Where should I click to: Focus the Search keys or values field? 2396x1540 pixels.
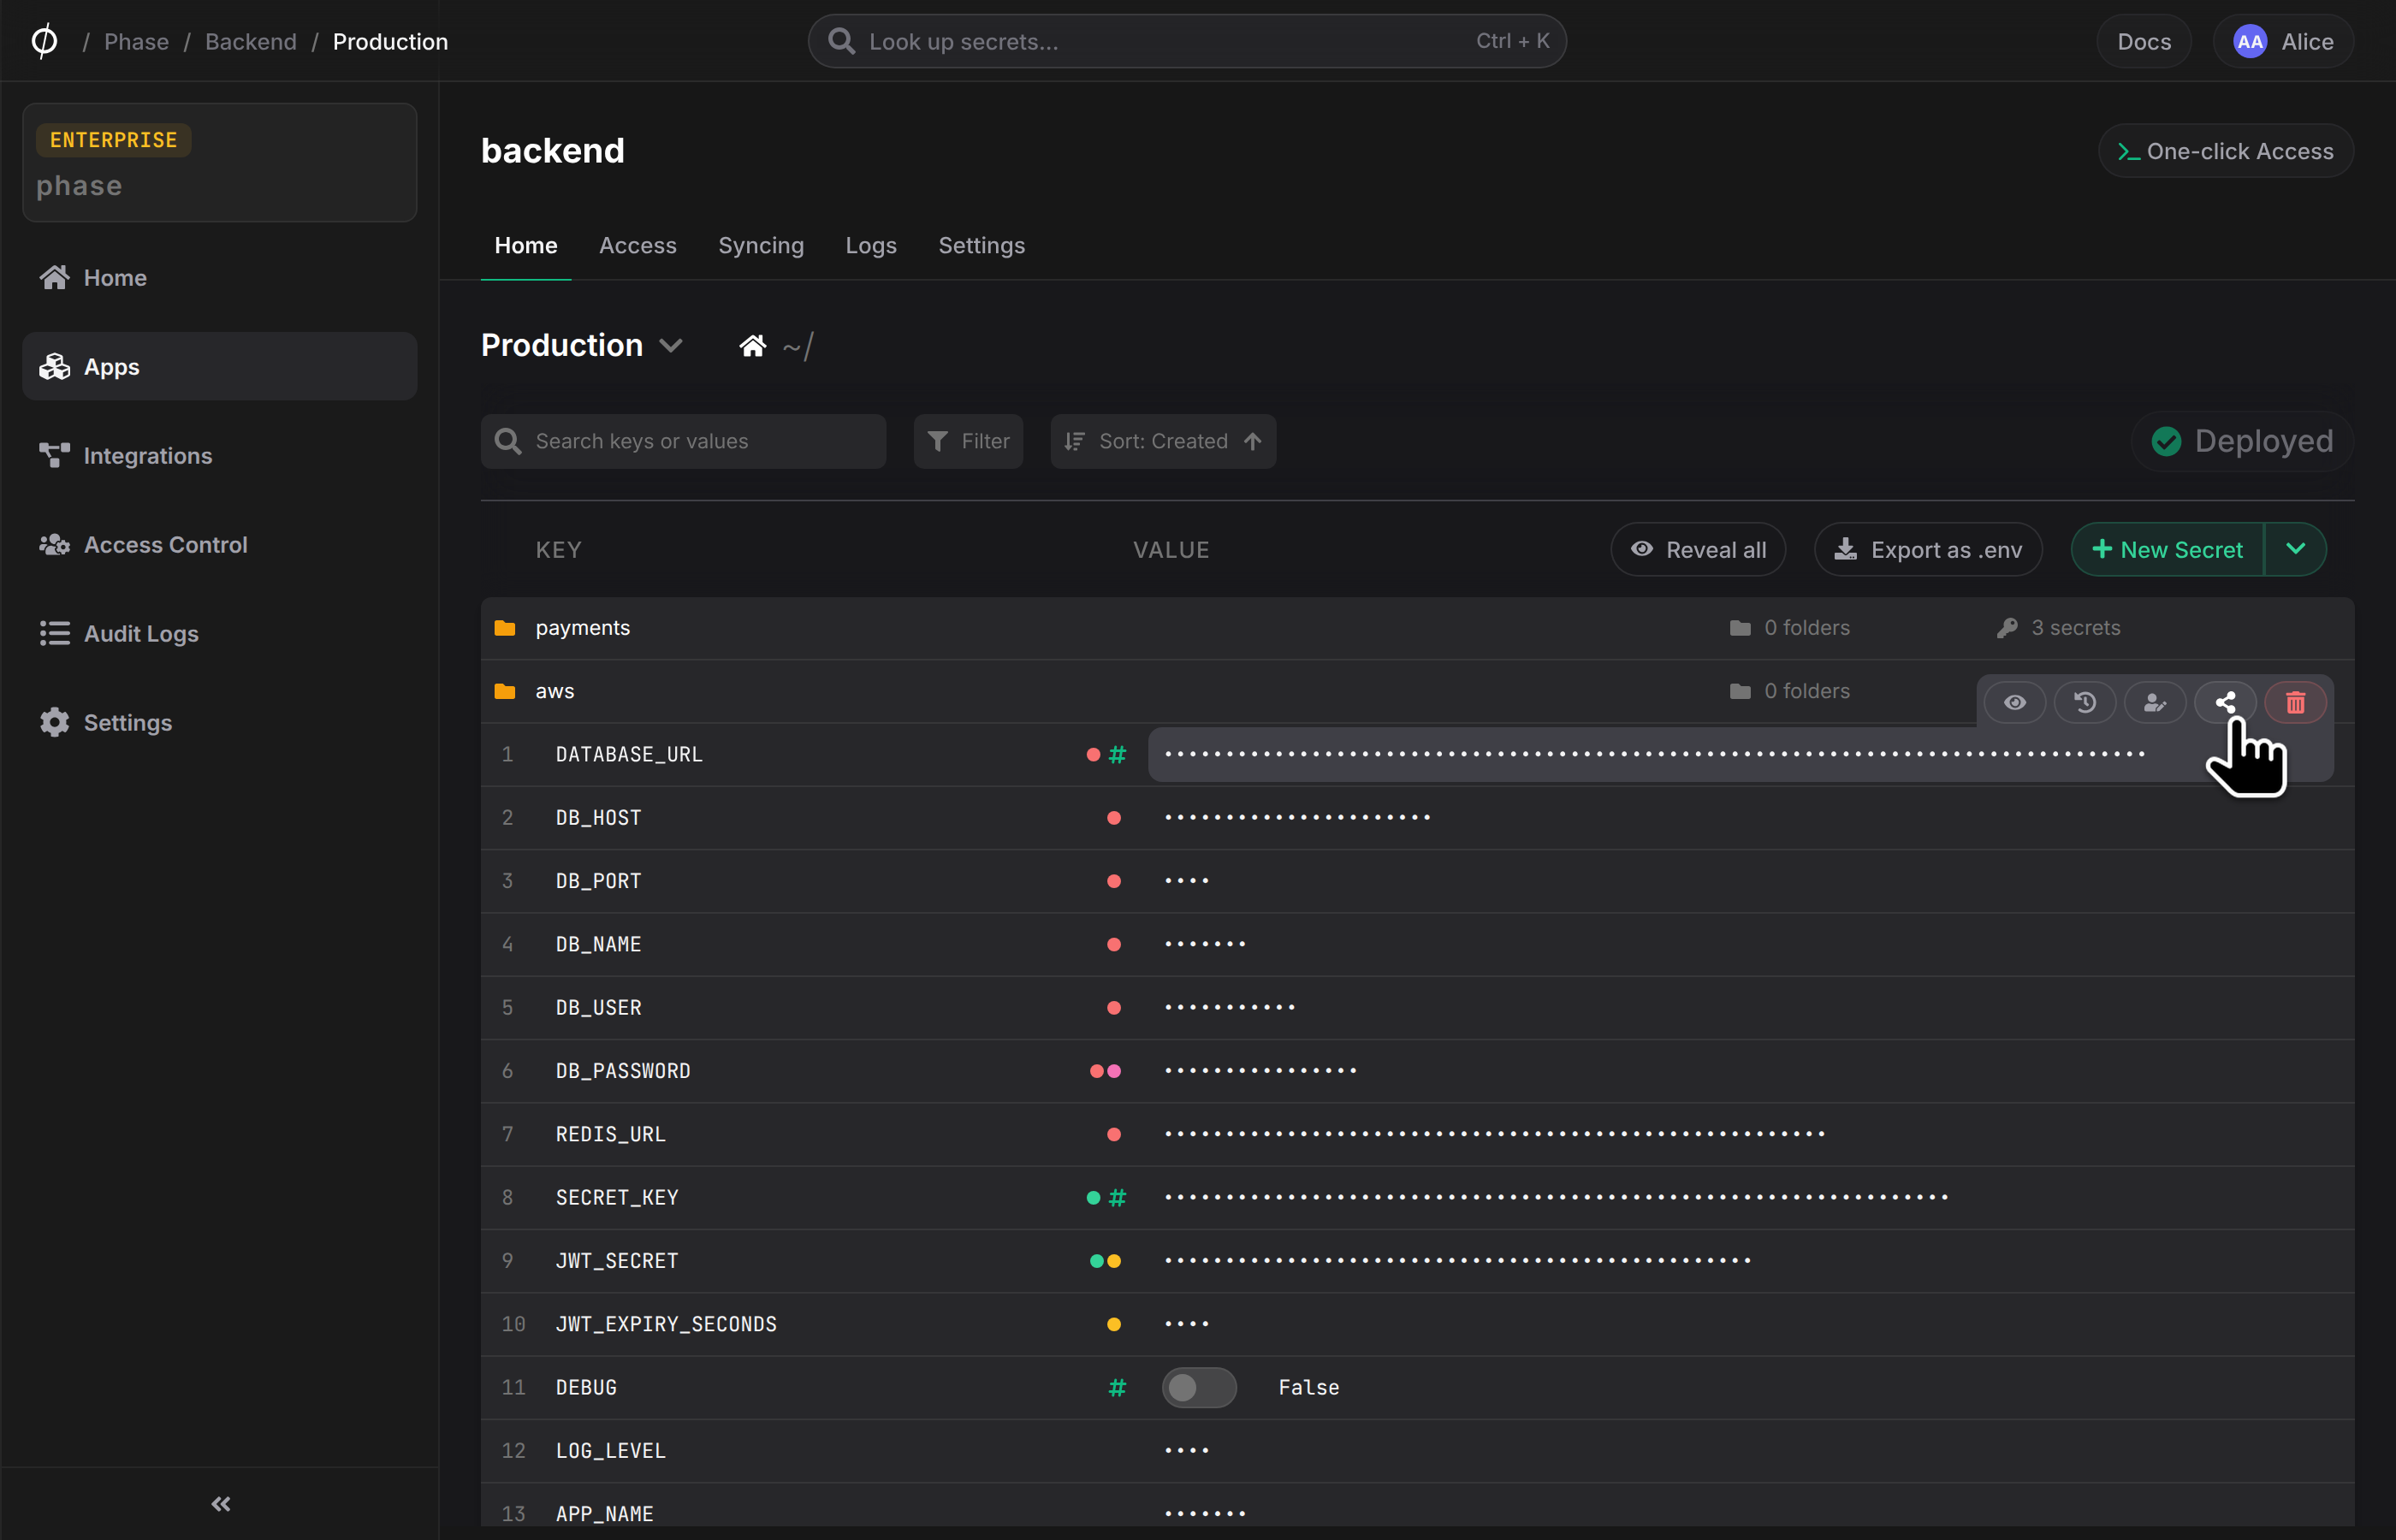coord(683,441)
